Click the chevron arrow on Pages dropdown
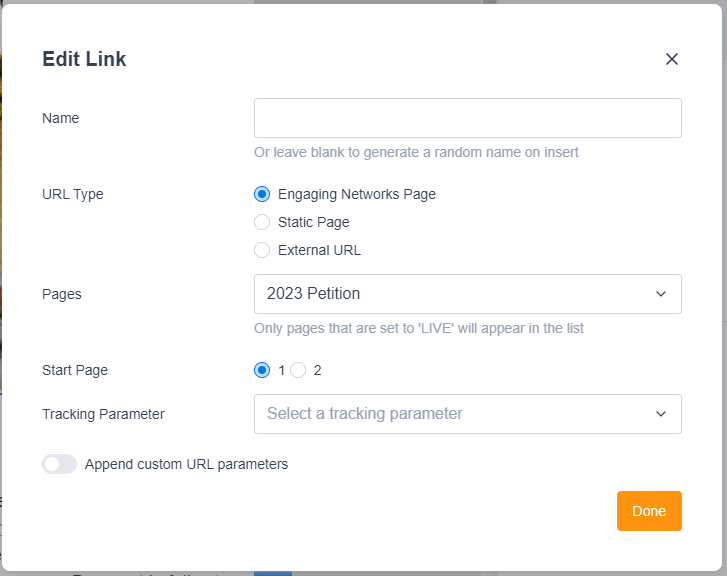The width and height of the screenshot is (727, 576). pyautogui.click(x=660, y=294)
